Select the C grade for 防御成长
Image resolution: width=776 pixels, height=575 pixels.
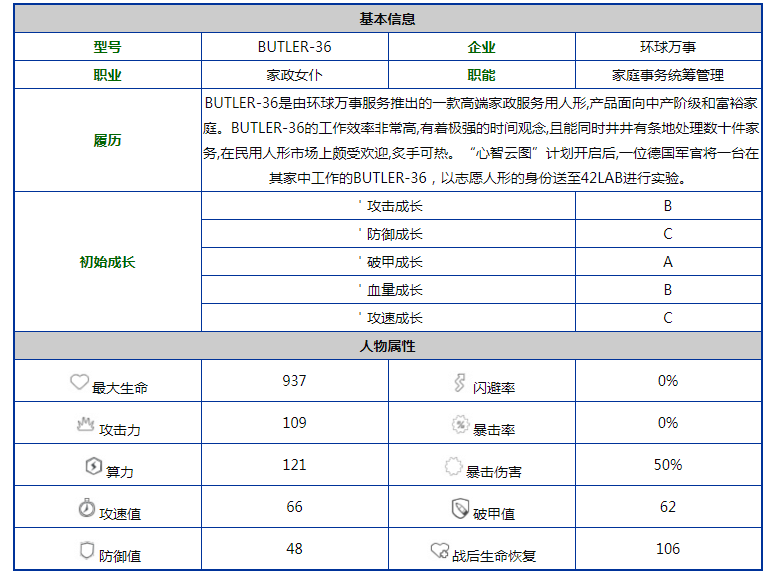click(x=668, y=234)
